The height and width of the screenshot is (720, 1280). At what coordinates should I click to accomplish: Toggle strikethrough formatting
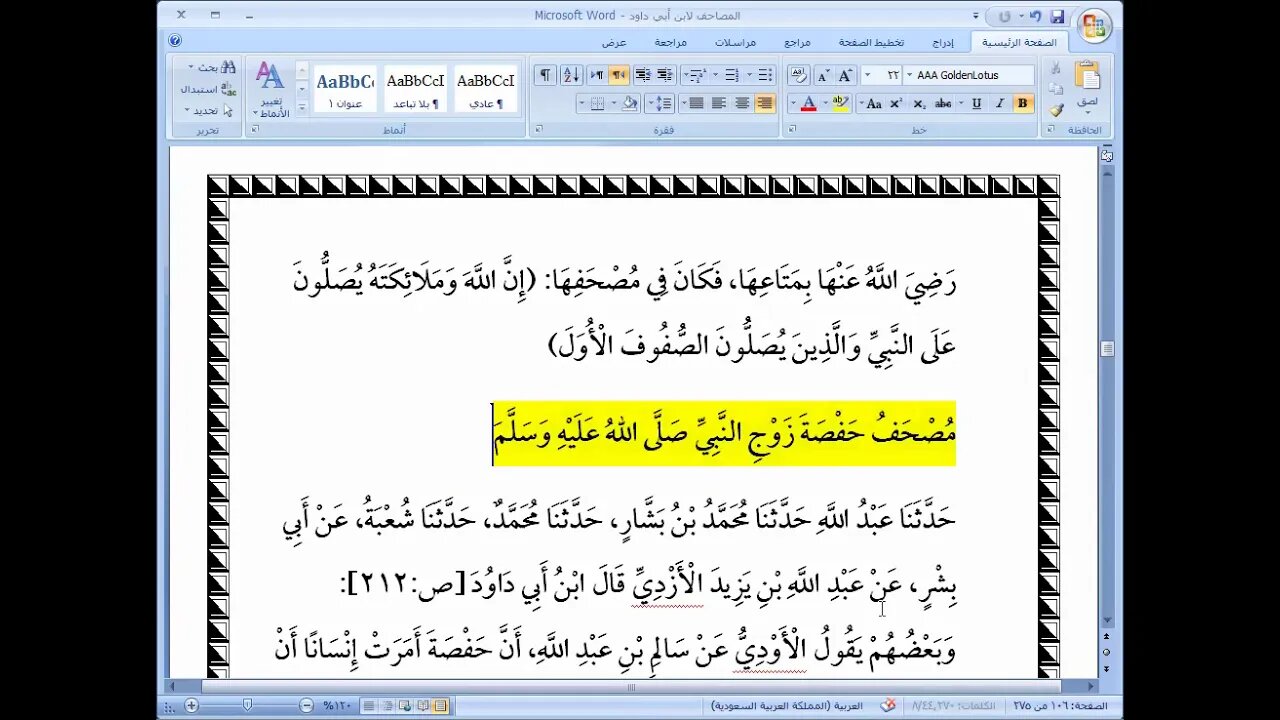tap(942, 103)
